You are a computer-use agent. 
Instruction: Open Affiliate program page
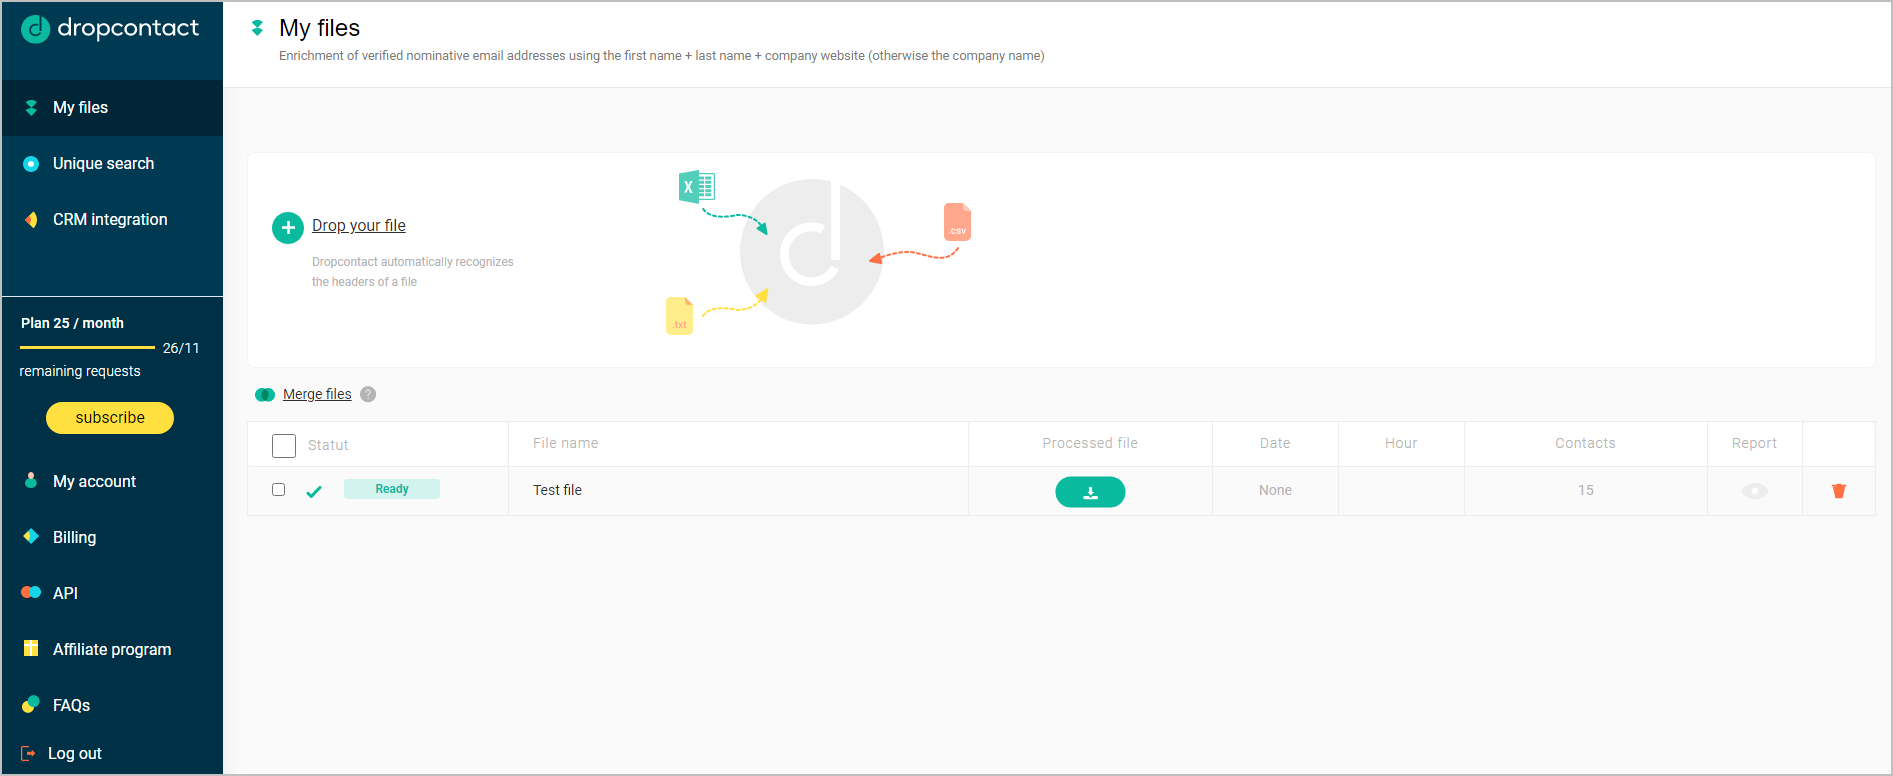[x=112, y=650]
